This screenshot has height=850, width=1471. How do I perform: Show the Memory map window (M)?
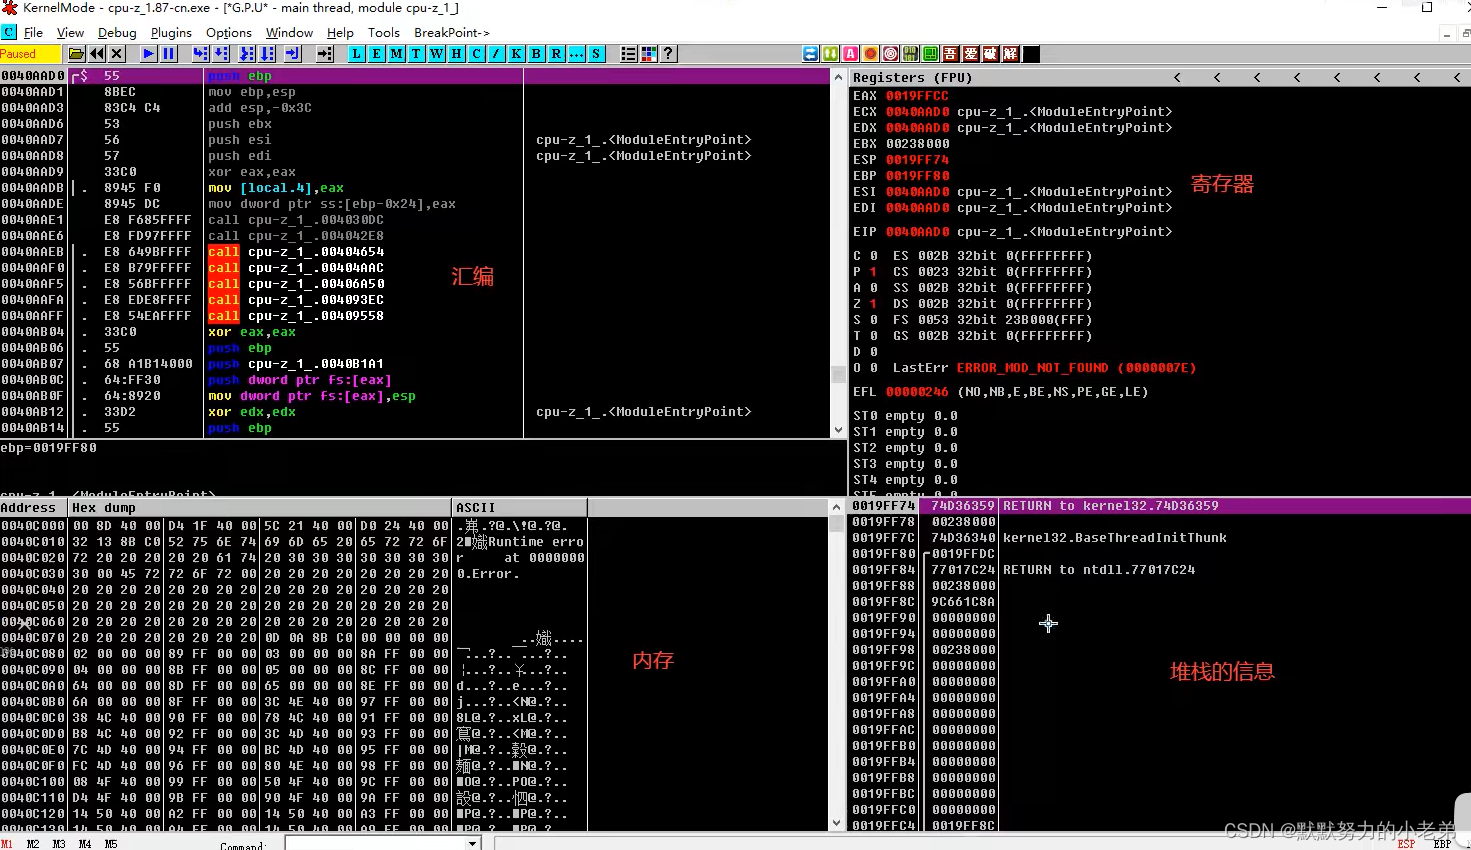[397, 54]
